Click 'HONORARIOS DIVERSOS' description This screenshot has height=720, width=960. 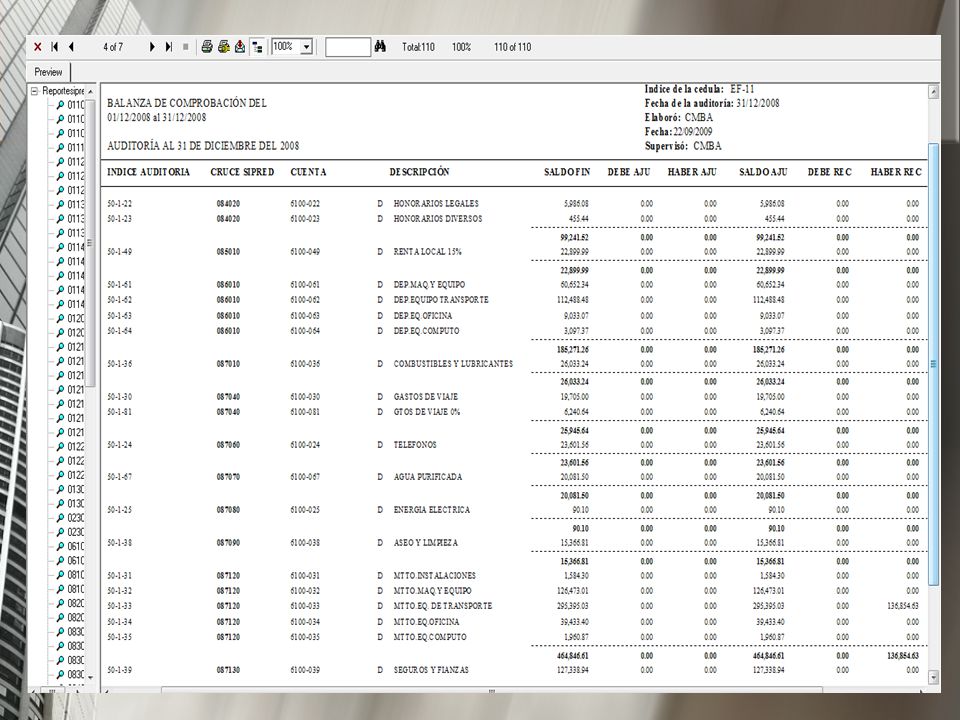(x=438, y=219)
